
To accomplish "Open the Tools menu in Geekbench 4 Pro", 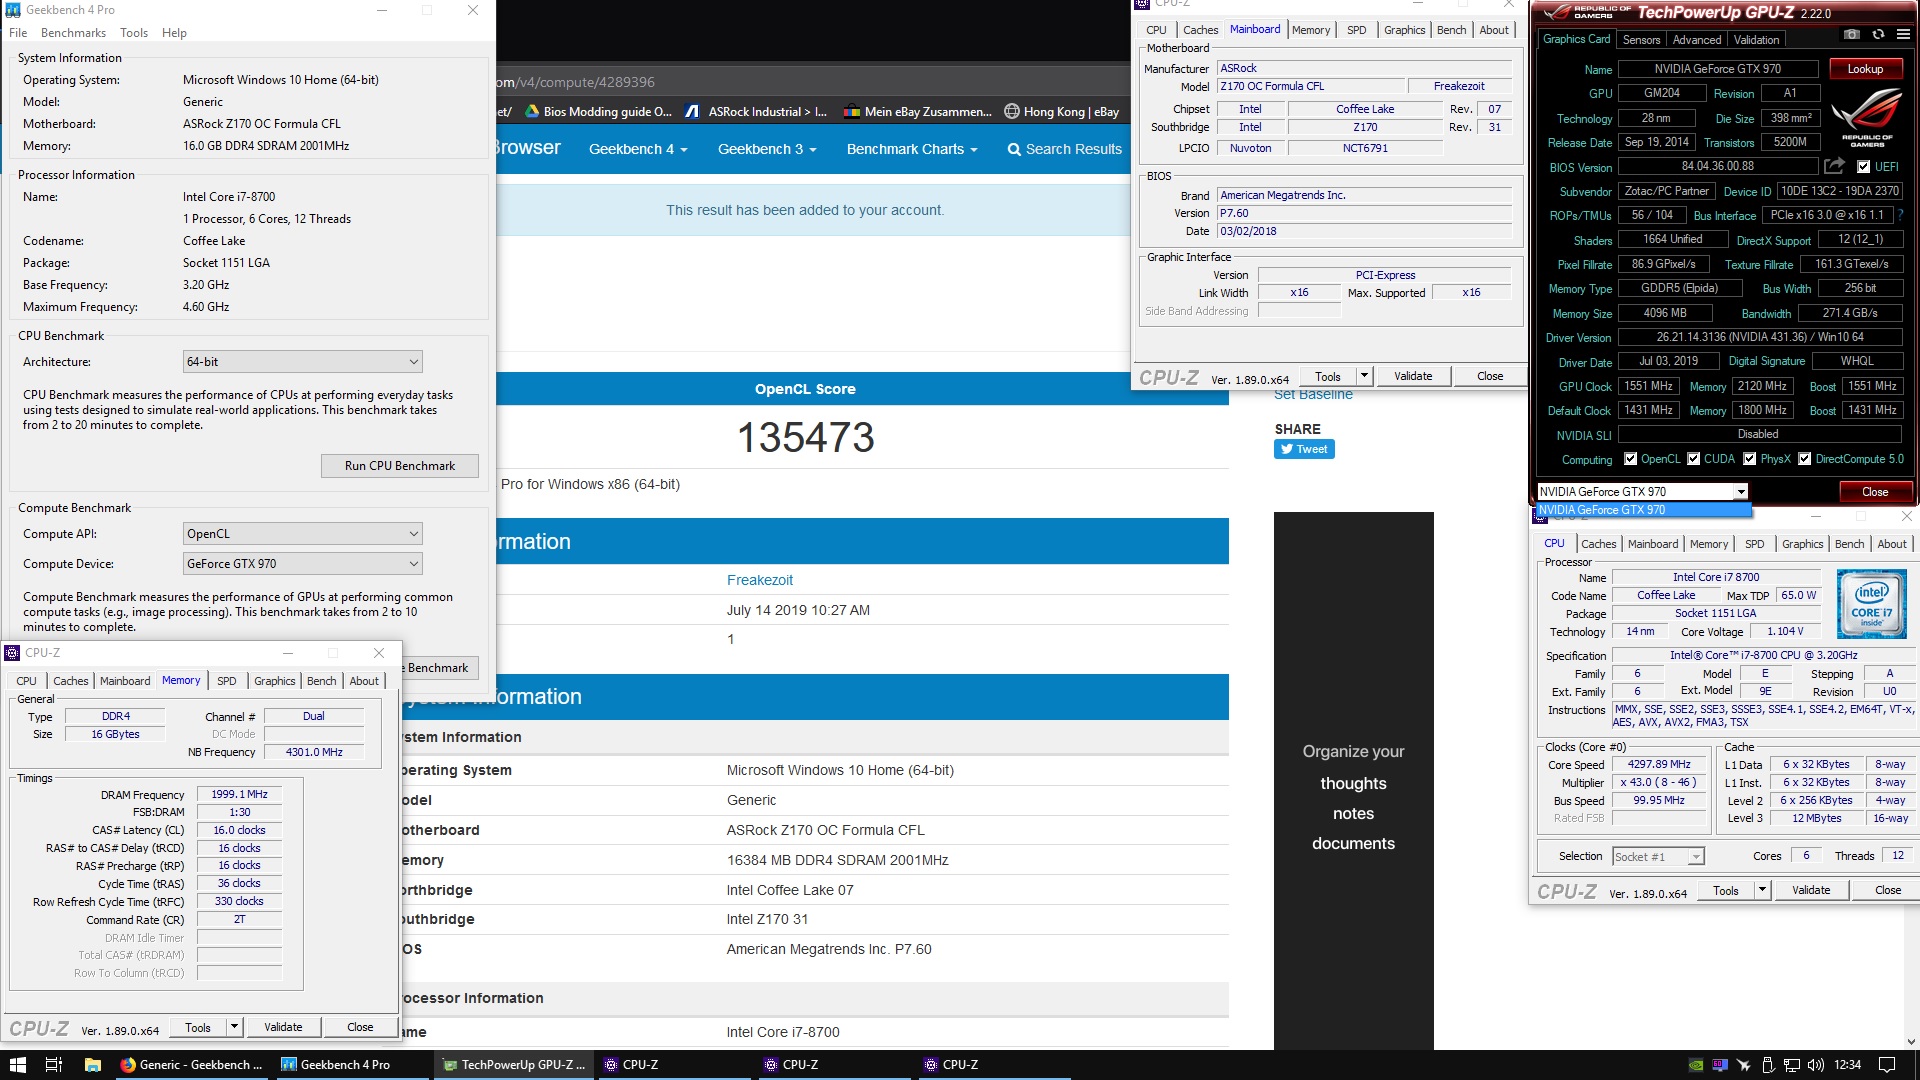I will click(134, 33).
